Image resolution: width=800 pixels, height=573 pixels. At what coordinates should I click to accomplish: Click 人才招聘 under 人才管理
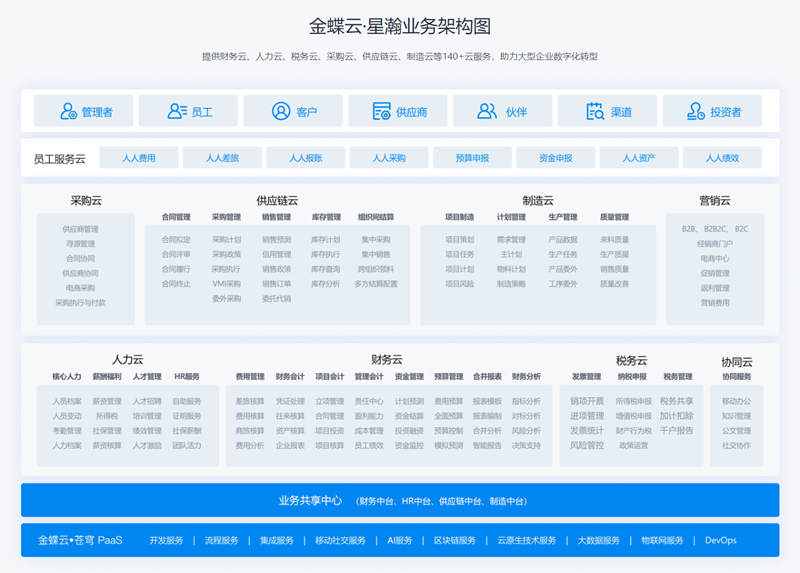tap(147, 401)
